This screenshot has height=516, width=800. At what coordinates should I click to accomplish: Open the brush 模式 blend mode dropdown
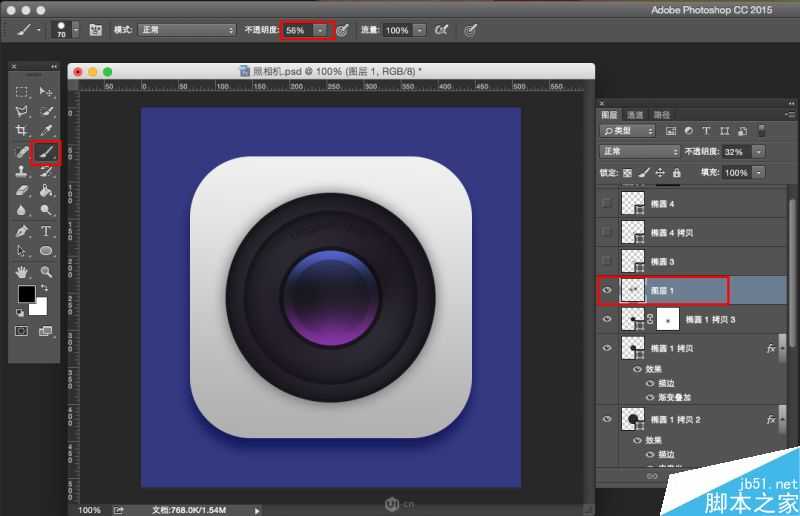point(187,31)
